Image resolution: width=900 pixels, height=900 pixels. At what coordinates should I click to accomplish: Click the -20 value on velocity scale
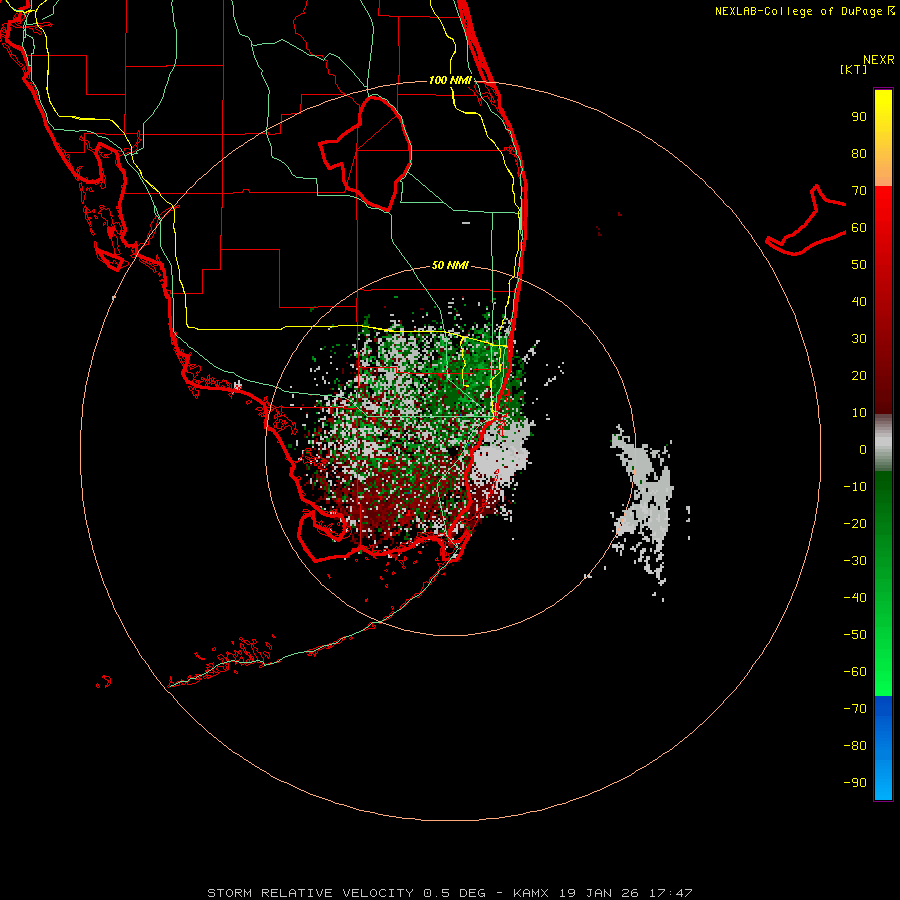855,523
